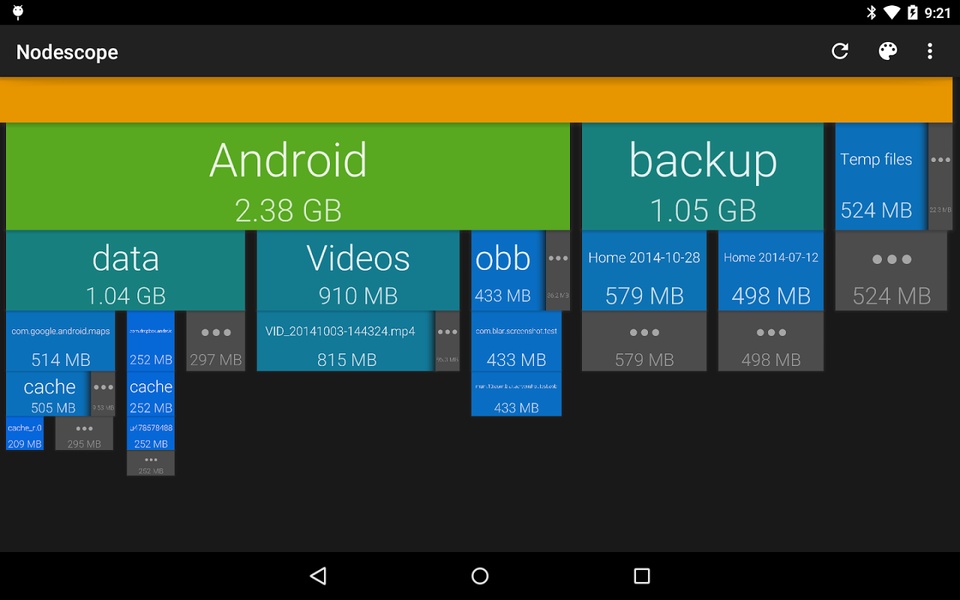Viewport: 960px width, 600px height.
Task: Select the cache_r.0 209 MB block
Action: (x=24, y=433)
